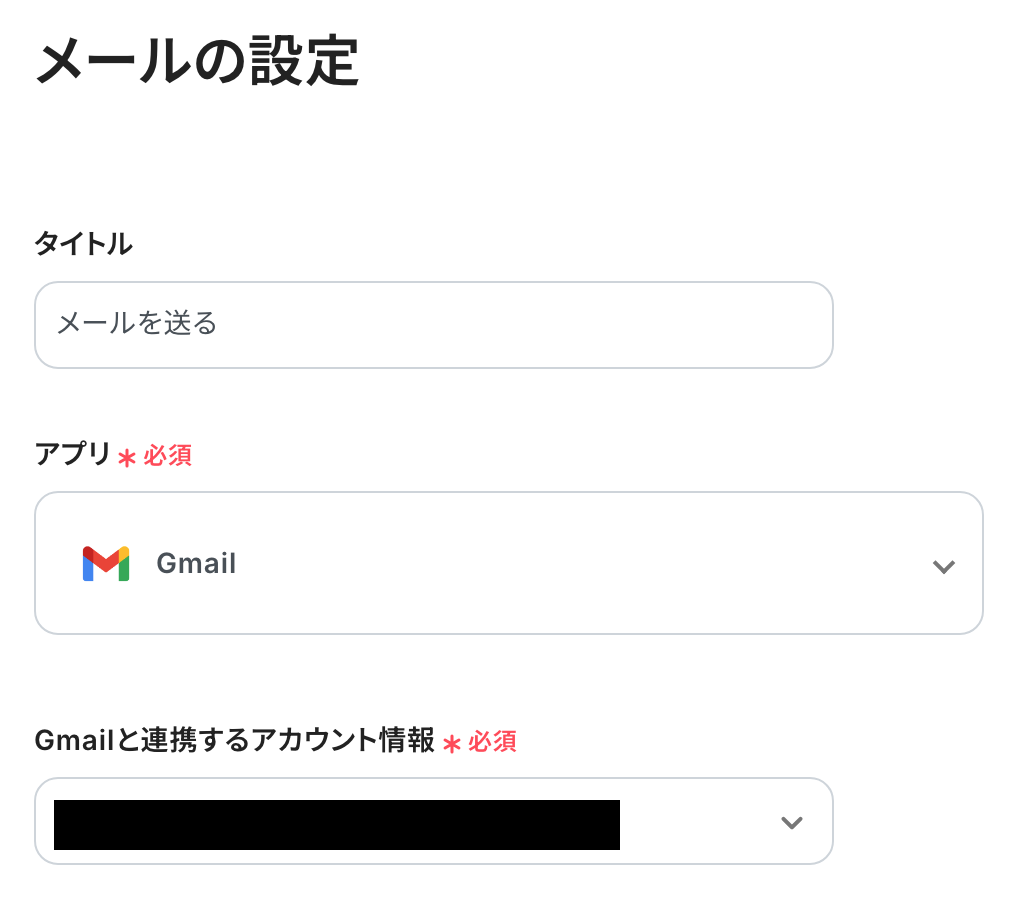Viewport: 1036px width, 924px height.
Task: Click the タイトル field label
Action: (x=83, y=244)
